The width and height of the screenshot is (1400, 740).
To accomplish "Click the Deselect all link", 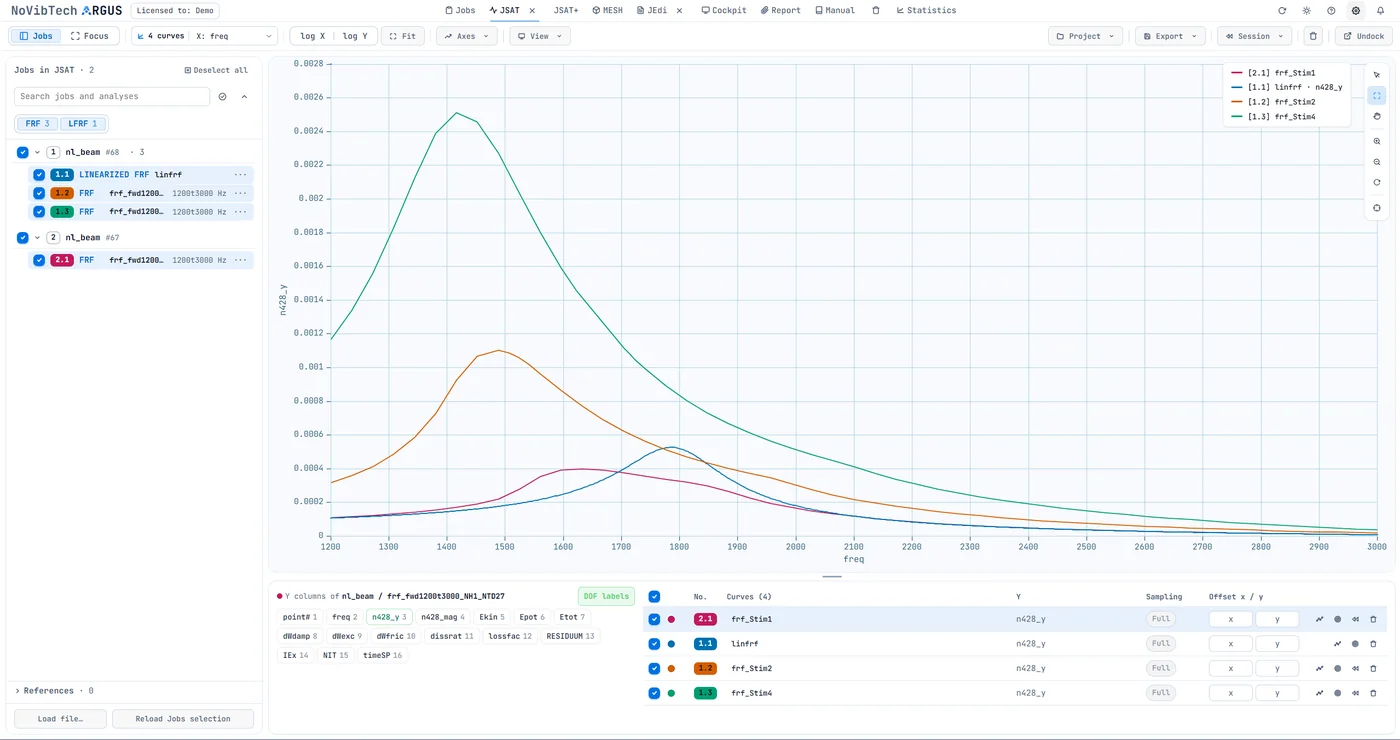I will point(216,70).
